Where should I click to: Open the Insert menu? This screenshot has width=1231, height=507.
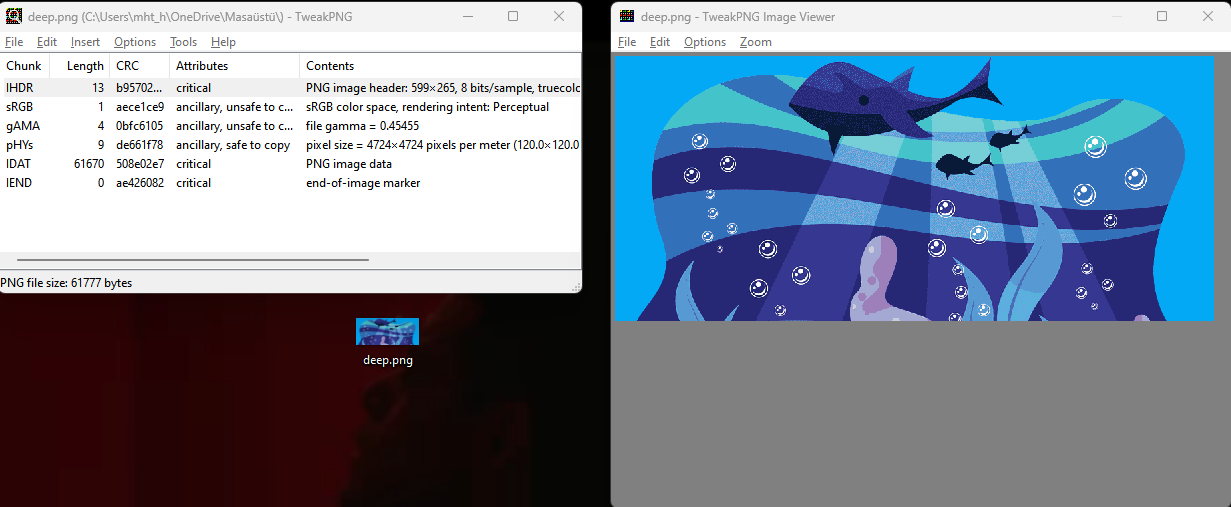tap(85, 42)
